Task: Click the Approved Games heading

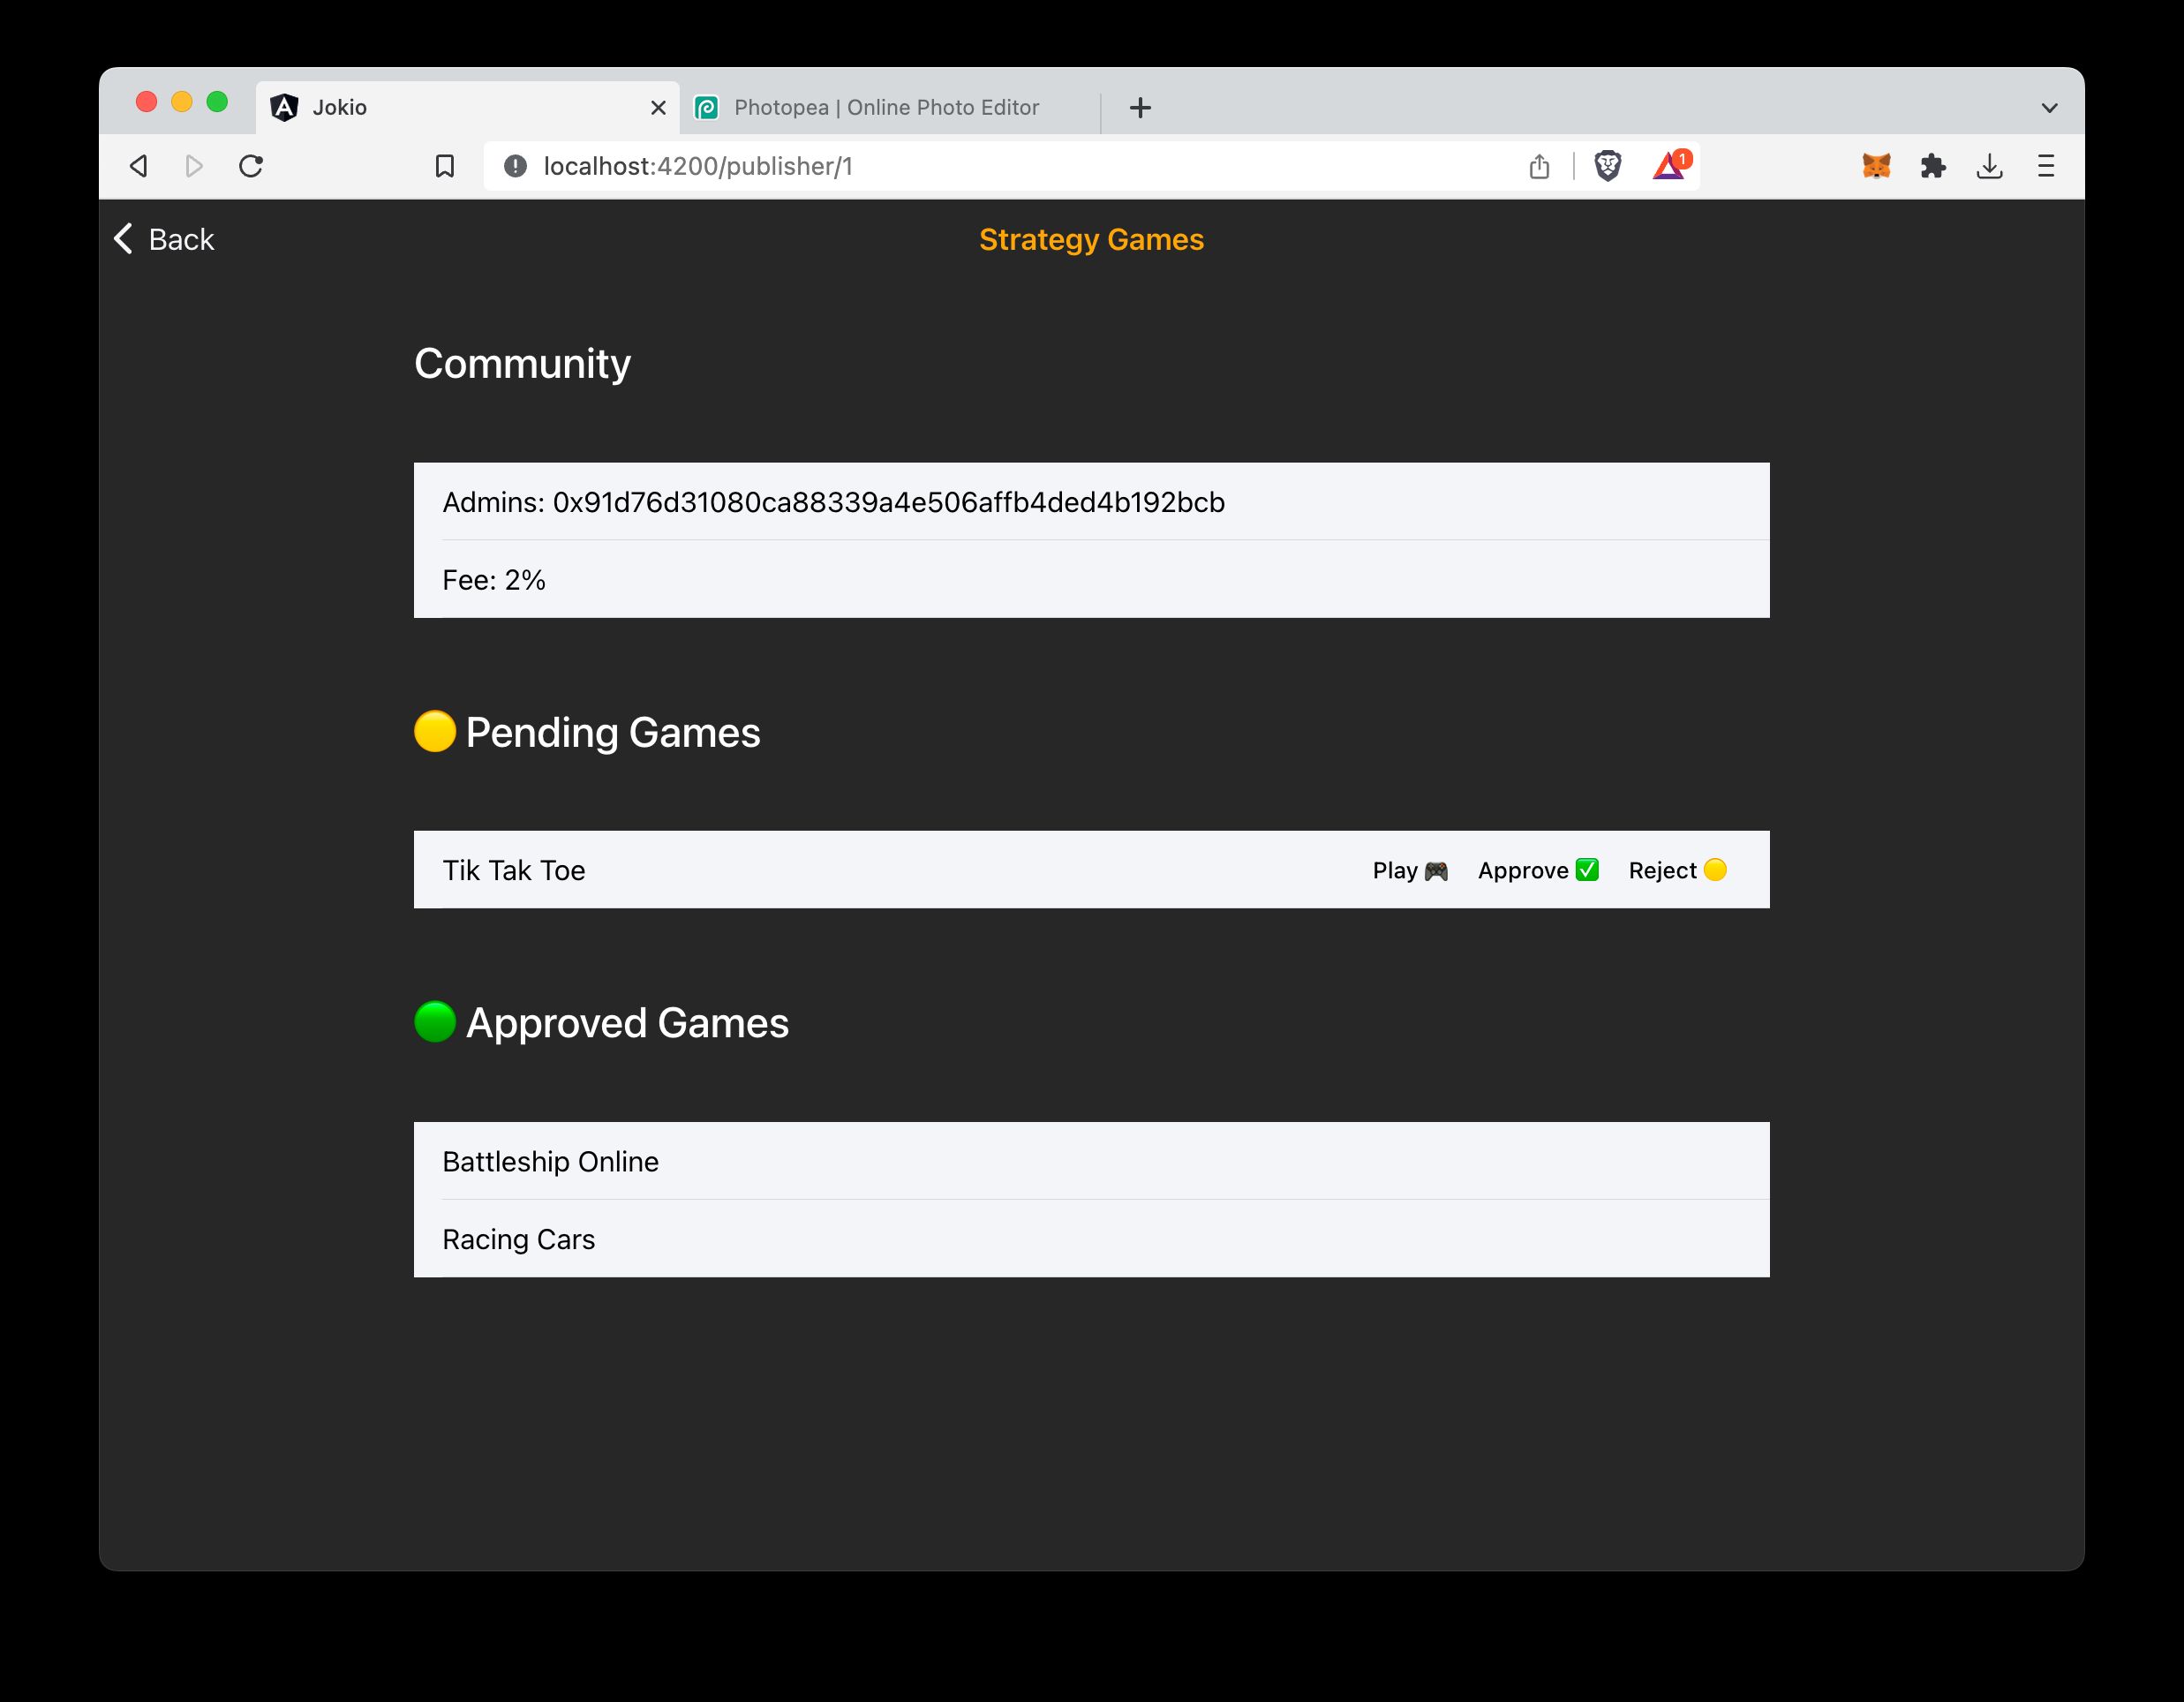Action: click(x=601, y=1023)
